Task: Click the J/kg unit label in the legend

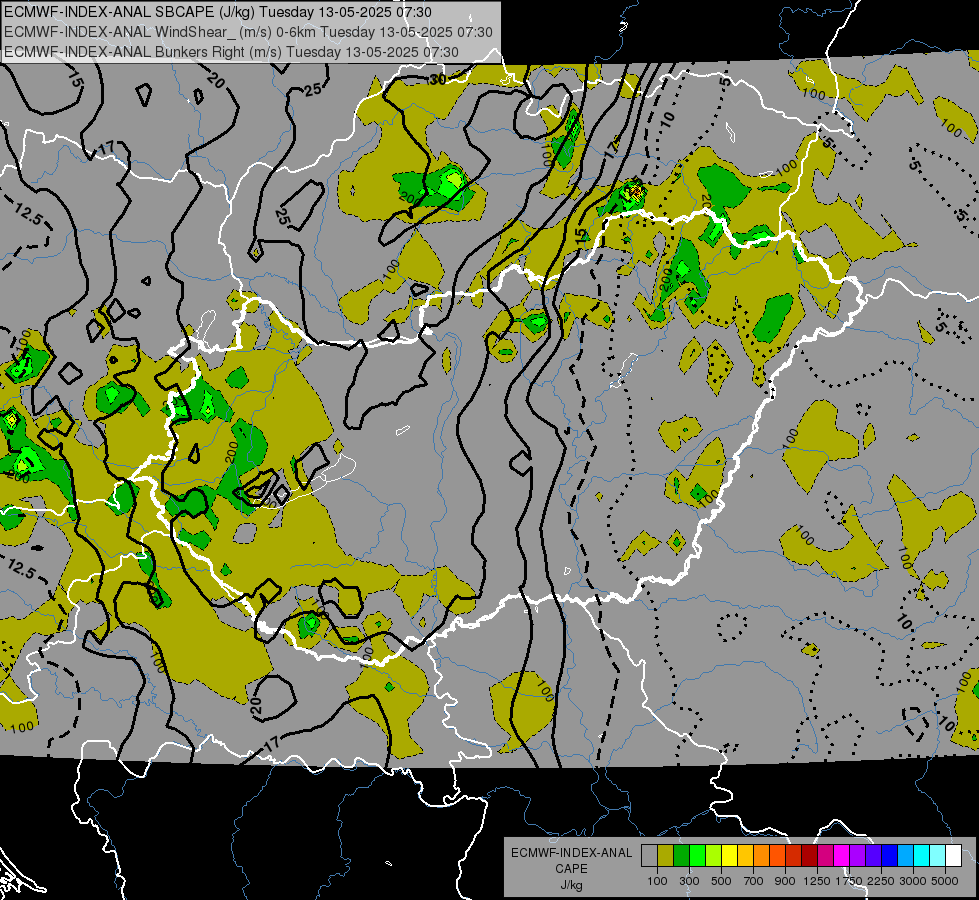Action: pos(571,885)
